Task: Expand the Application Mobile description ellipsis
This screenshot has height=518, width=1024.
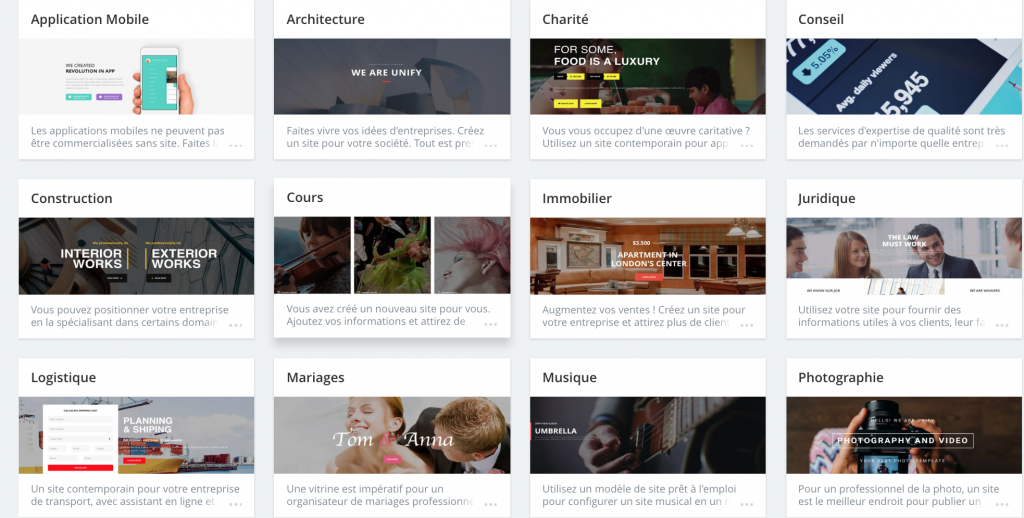Action: click(236, 146)
